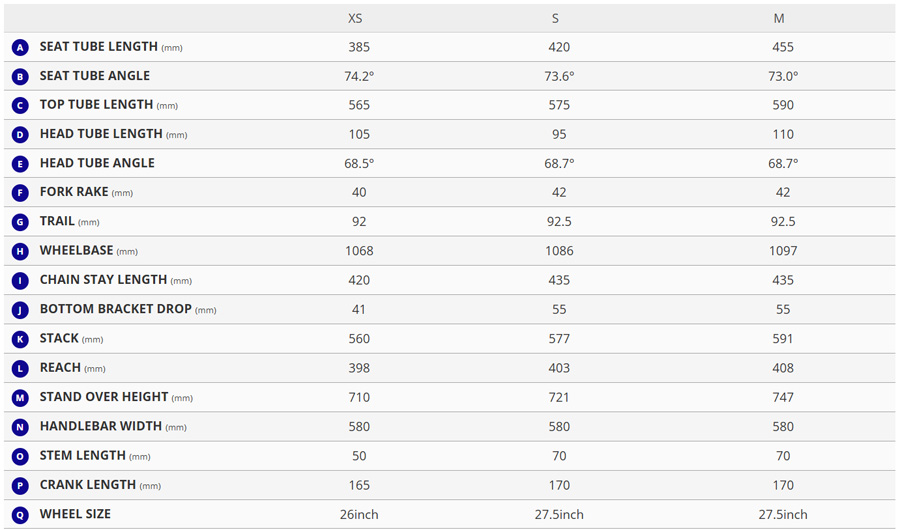This screenshot has height=530, width=900.
Task: Click the H badge for Wheelbase
Action: coord(20,251)
